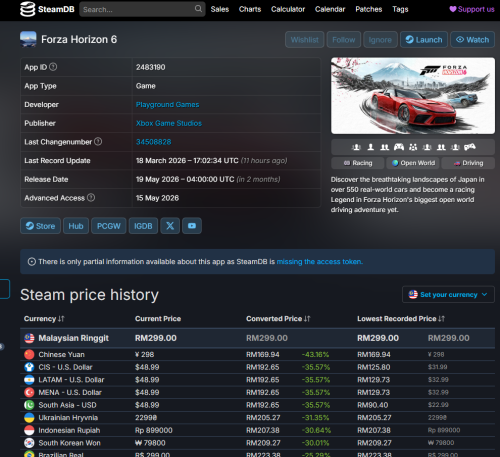Click the MENA - U.S. Dollar flag icon
The height and width of the screenshot is (457, 500).
coord(29,392)
